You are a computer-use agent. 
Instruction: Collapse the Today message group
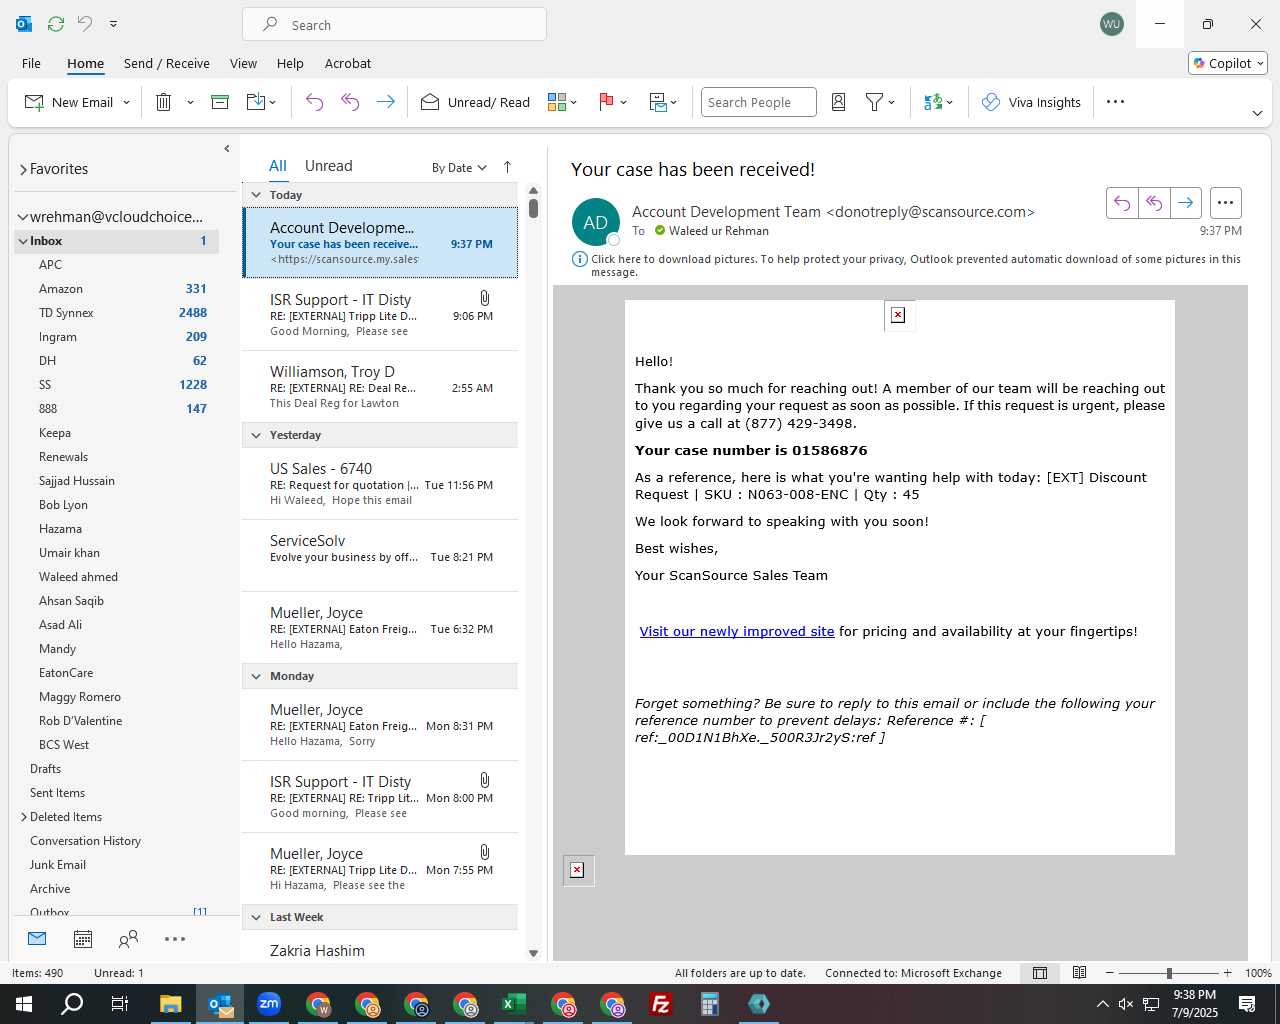click(256, 195)
